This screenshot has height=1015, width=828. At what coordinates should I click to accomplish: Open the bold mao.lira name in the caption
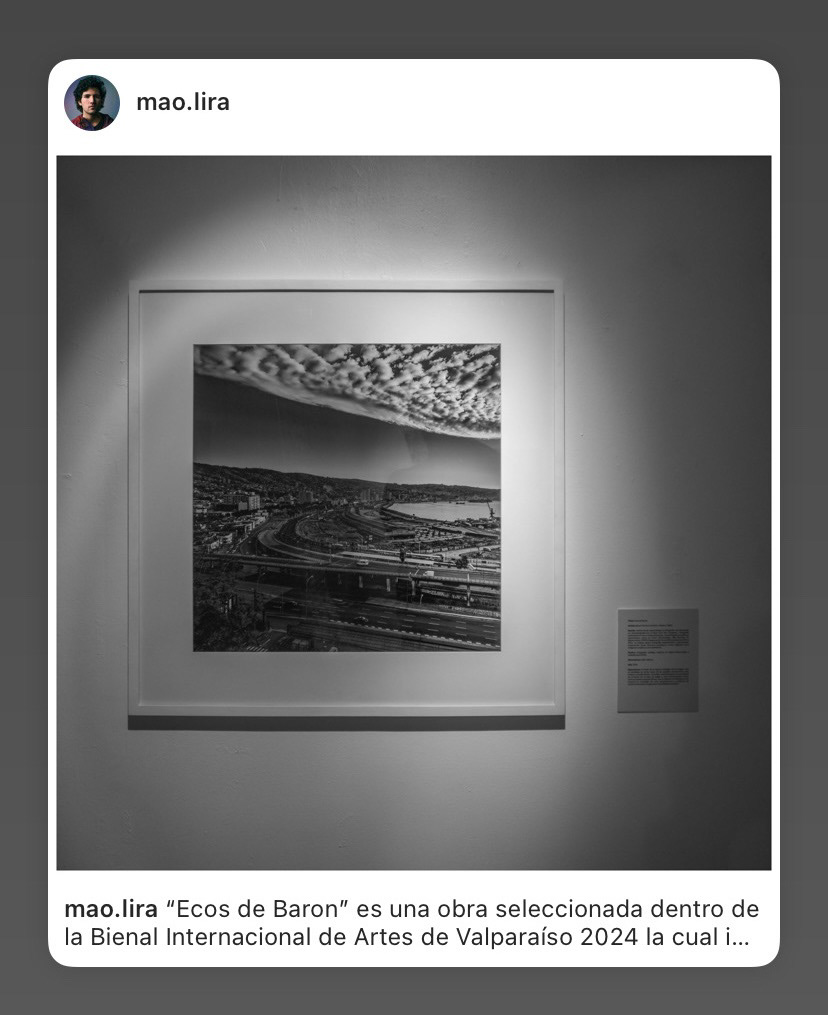click(111, 909)
